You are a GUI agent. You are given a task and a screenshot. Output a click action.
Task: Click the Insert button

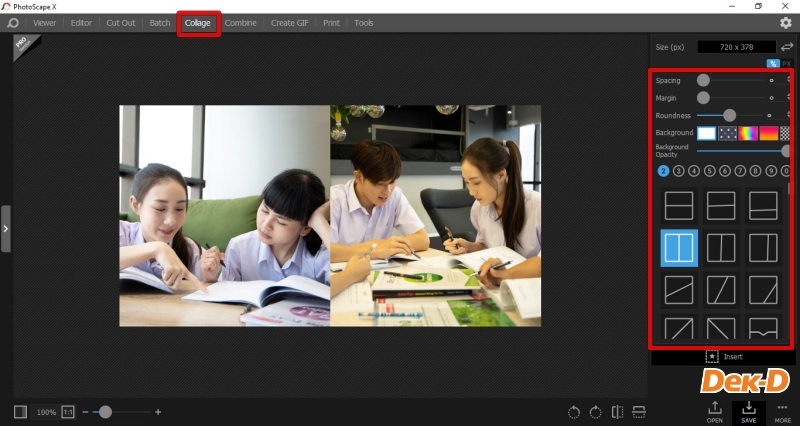(723, 356)
